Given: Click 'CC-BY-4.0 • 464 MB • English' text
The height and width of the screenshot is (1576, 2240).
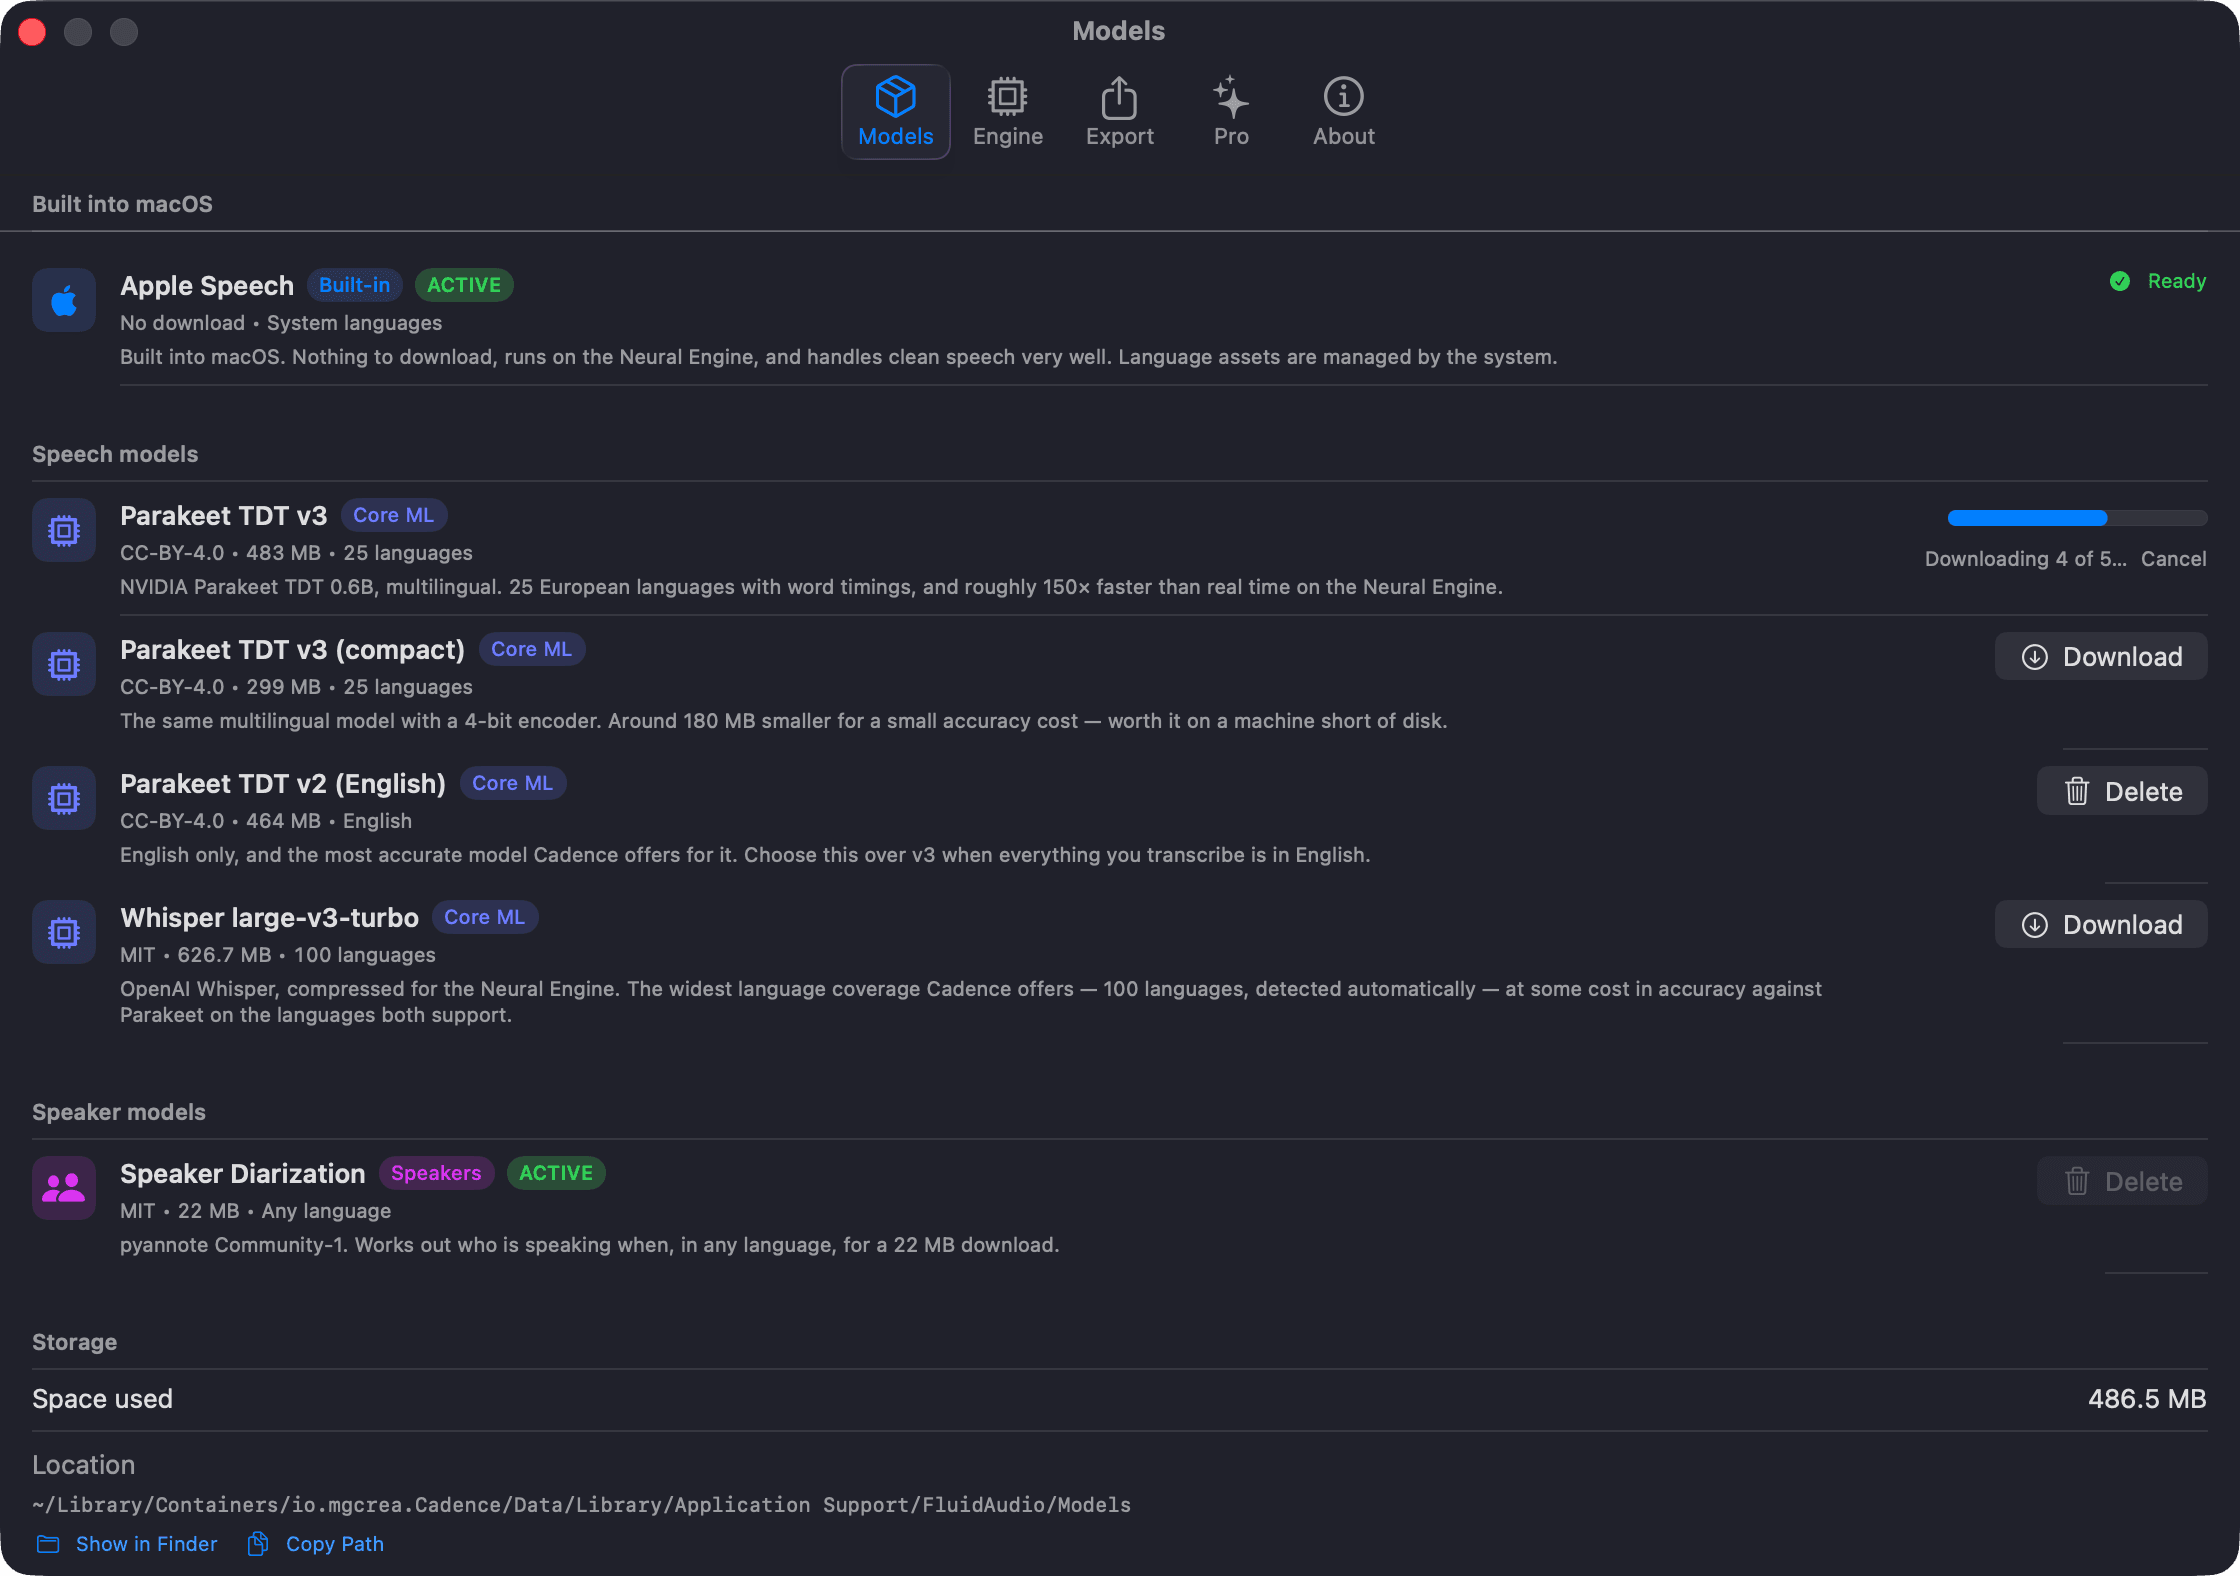Looking at the screenshot, I should coord(266,820).
